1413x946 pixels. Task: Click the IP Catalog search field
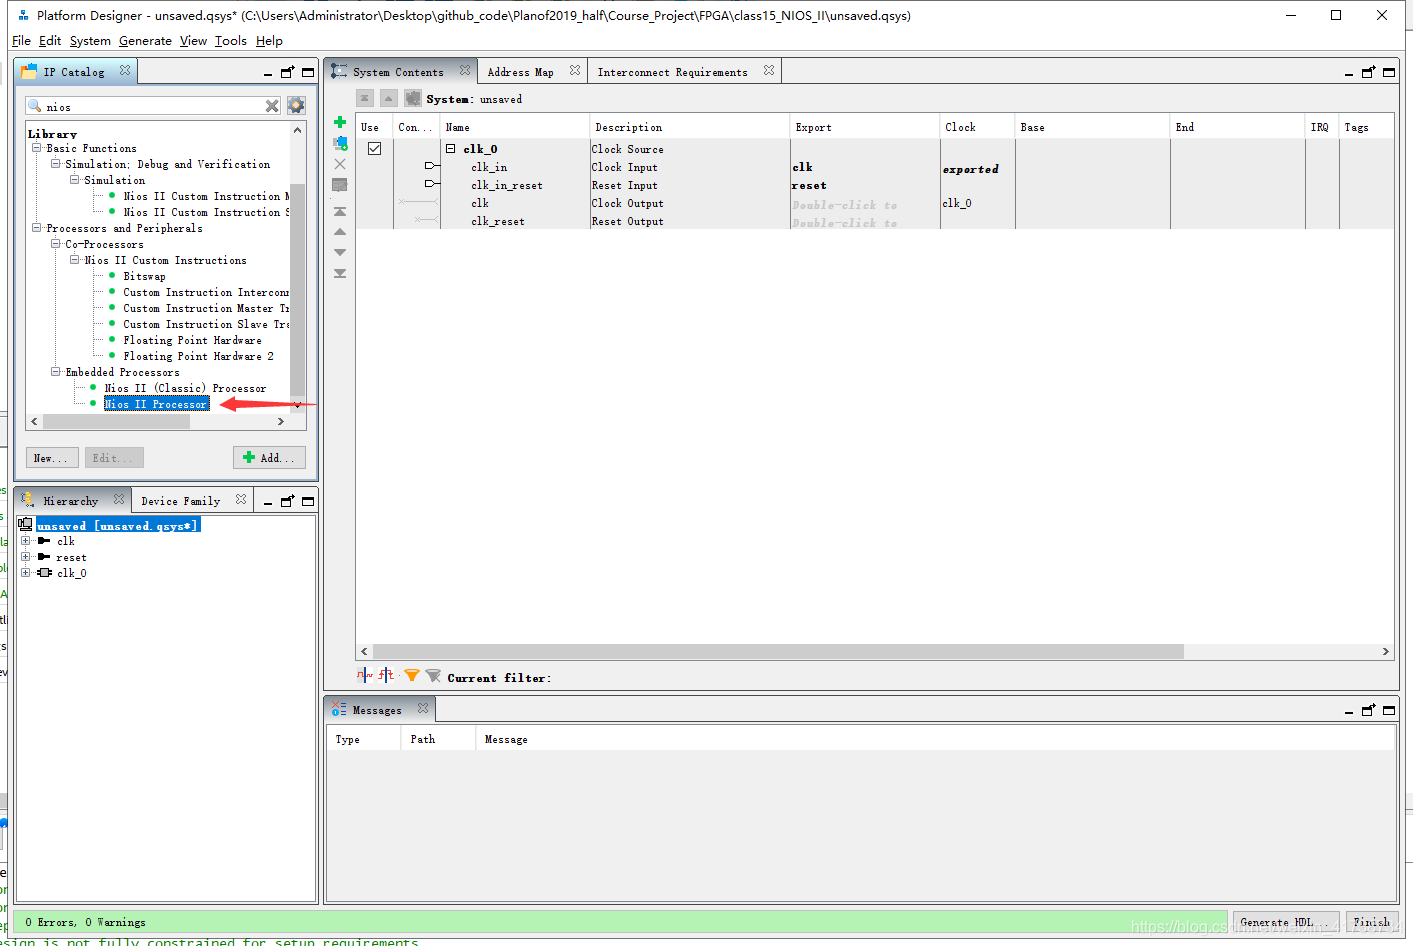(x=155, y=106)
